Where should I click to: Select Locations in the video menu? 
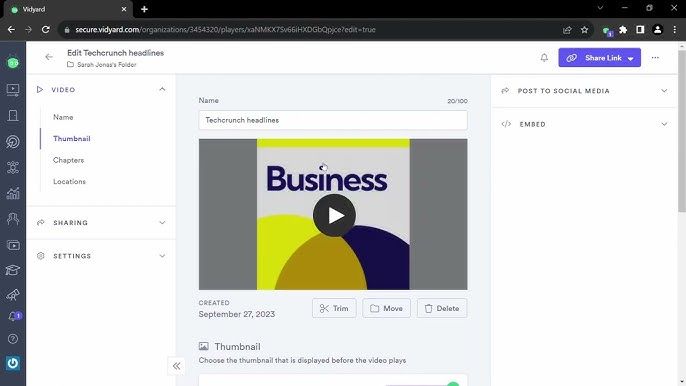click(70, 182)
